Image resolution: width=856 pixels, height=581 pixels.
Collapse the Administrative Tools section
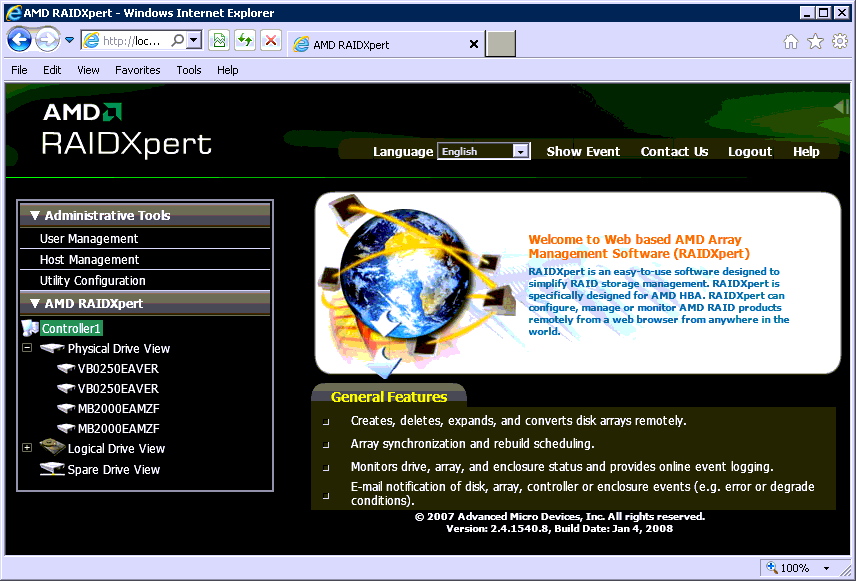[x=35, y=216]
